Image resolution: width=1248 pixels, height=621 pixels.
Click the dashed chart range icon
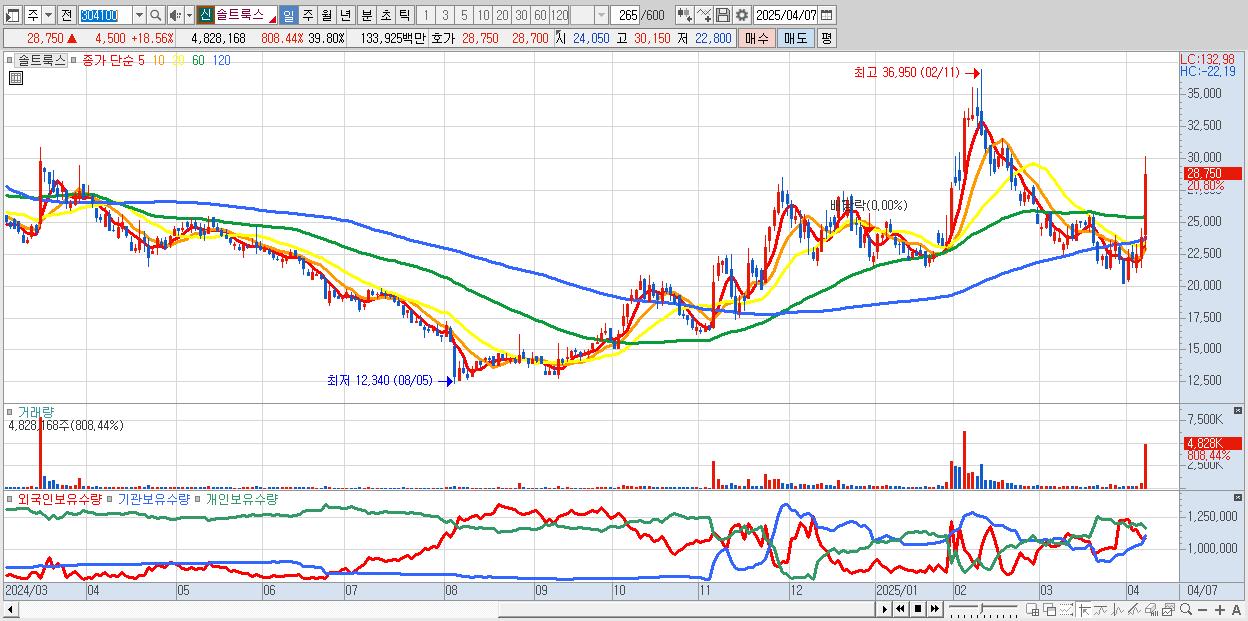pos(1067,609)
